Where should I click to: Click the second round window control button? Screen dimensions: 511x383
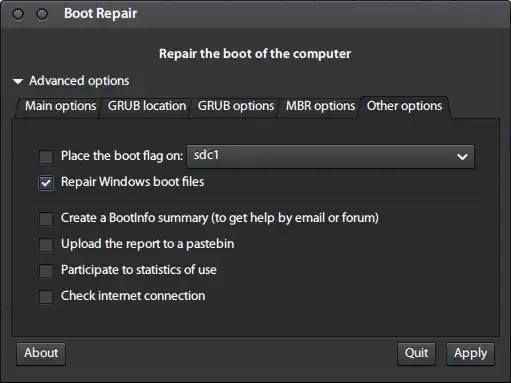42,14
